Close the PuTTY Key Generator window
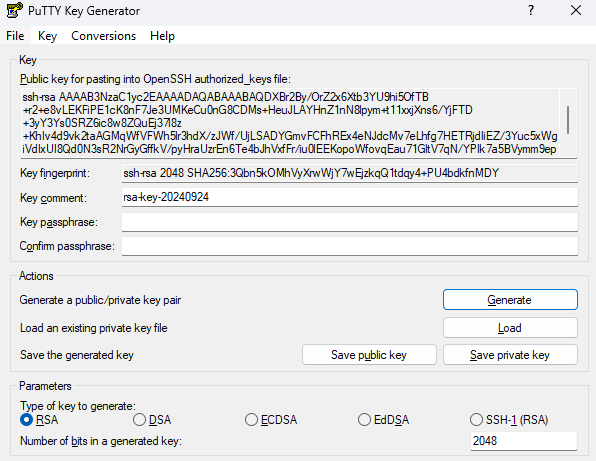This screenshot has width=596, height=461. 576,11
